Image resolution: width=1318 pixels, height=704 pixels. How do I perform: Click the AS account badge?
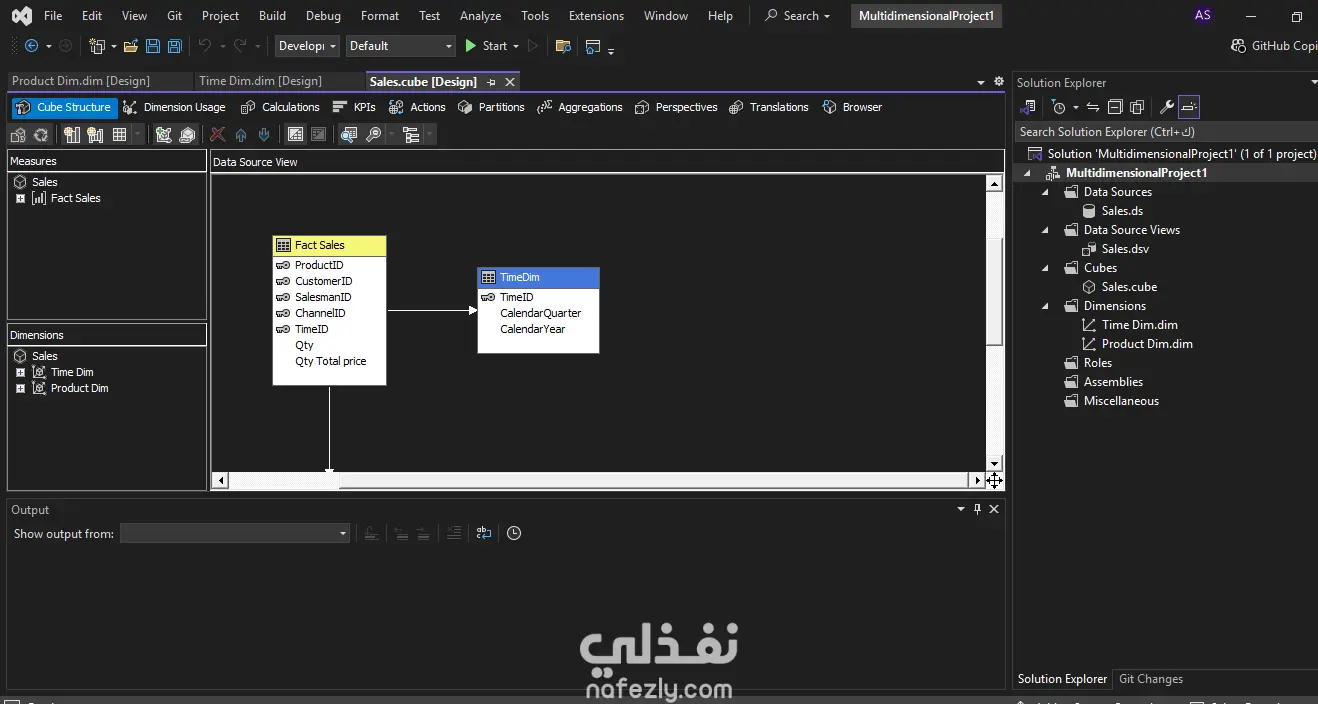coord(1203,16)
